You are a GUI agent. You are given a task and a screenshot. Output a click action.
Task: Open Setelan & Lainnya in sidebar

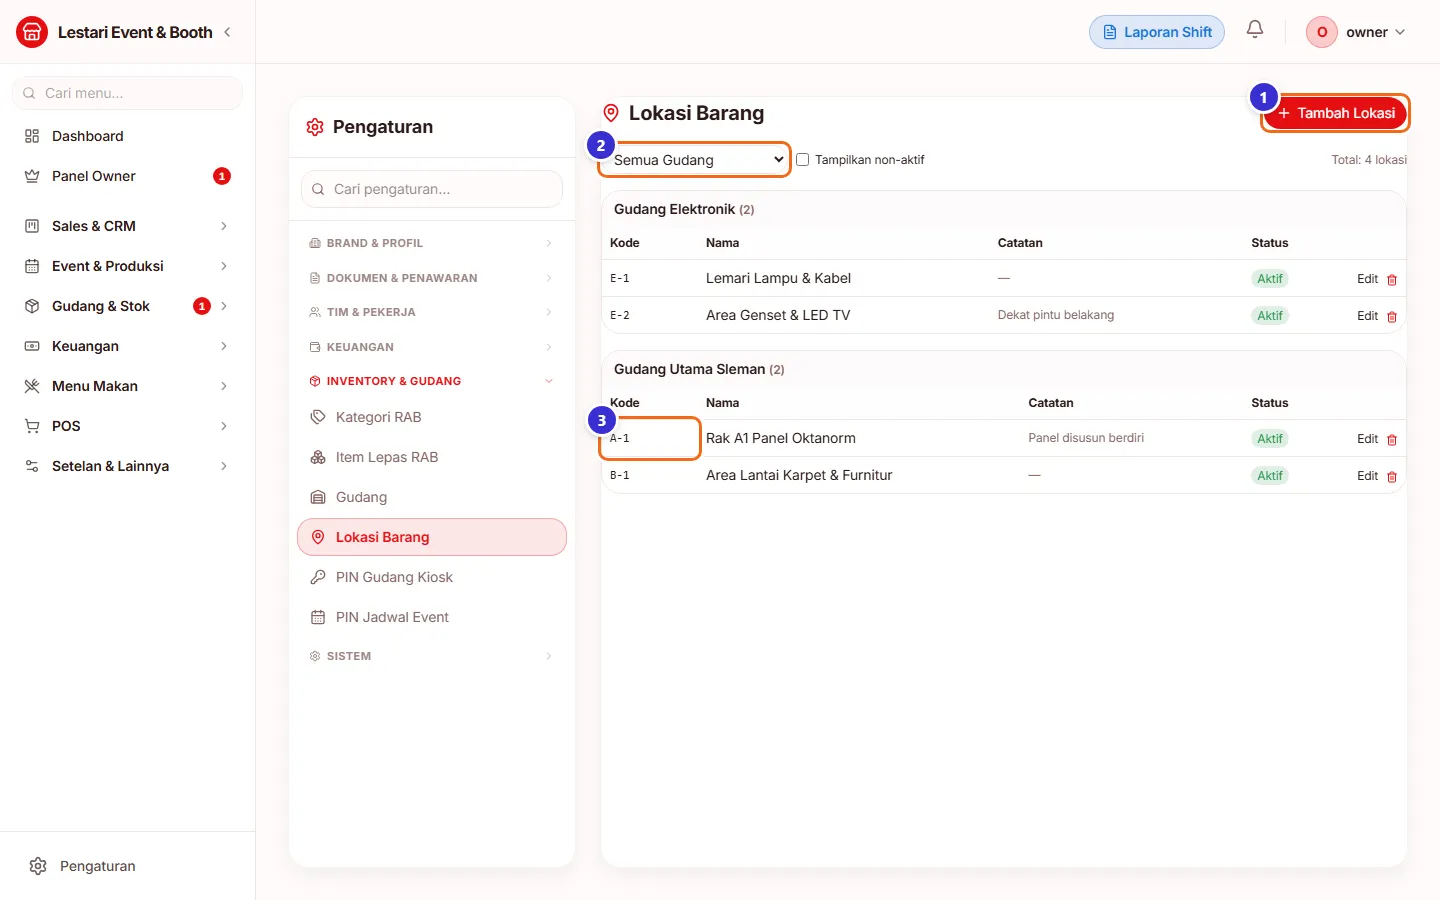[x=128, y=466]
